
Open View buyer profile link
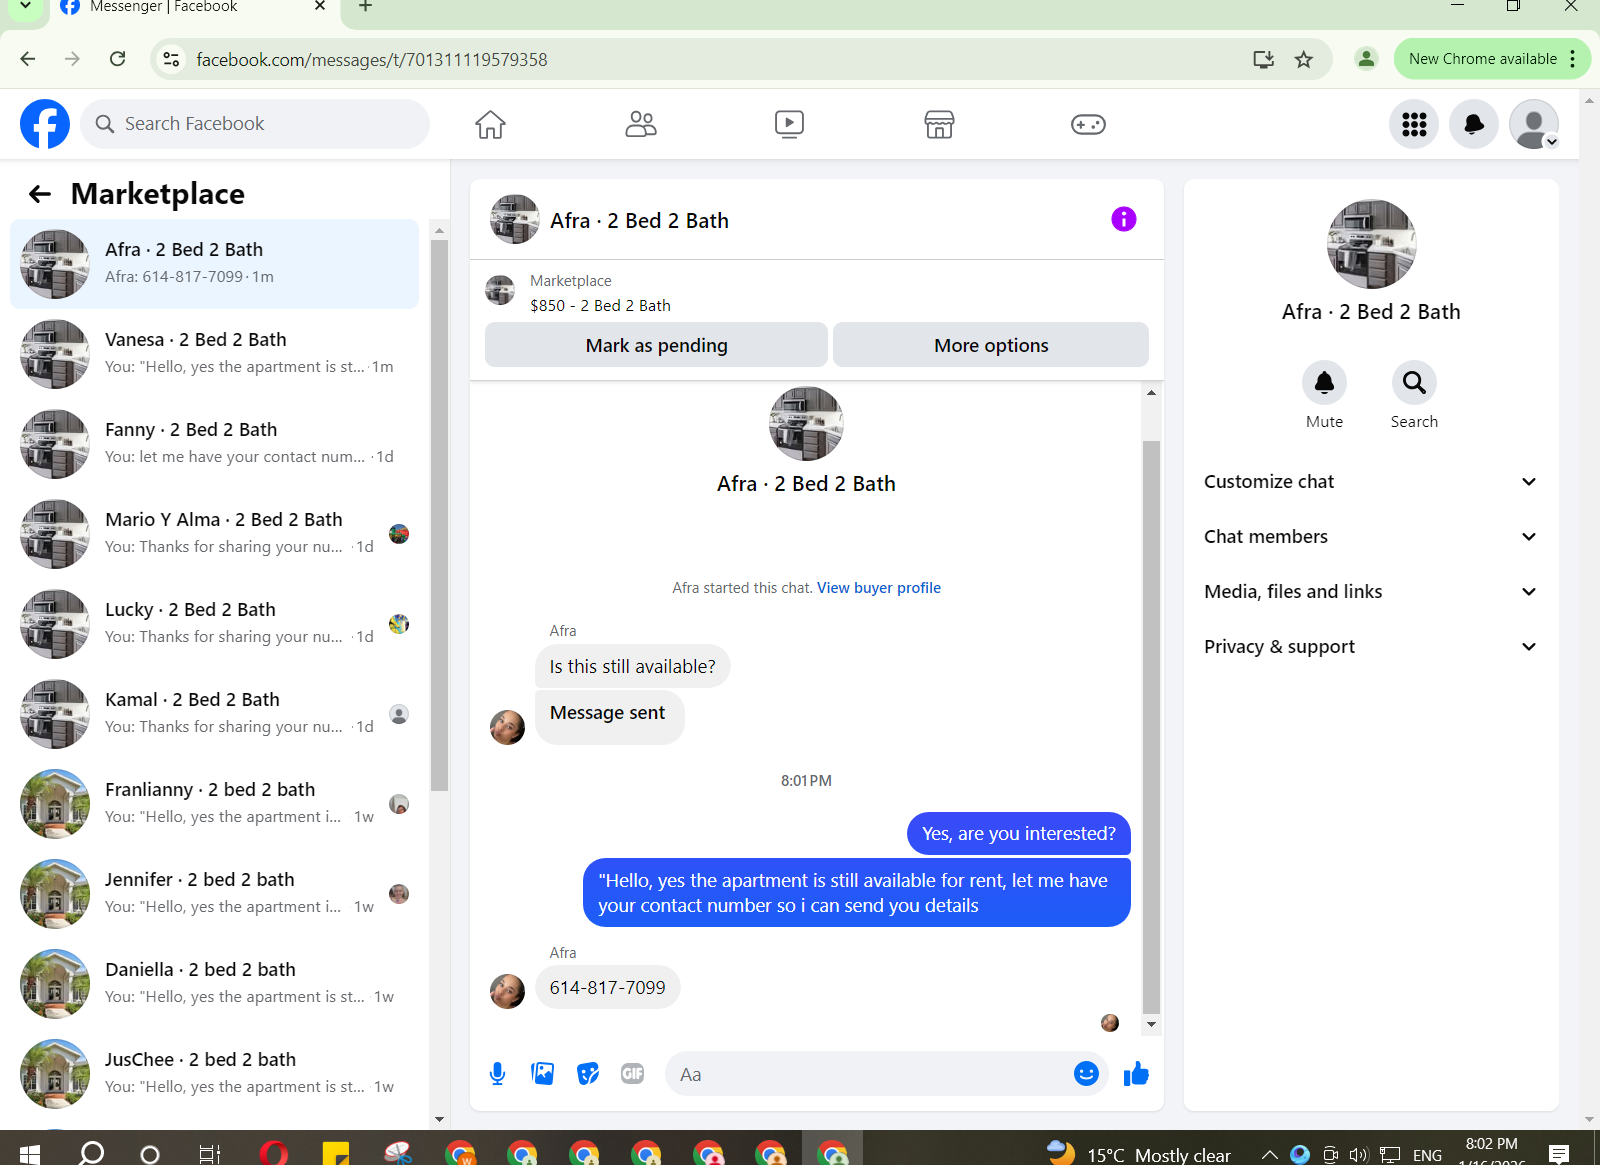pyautogui.click(x=879, y=588)
